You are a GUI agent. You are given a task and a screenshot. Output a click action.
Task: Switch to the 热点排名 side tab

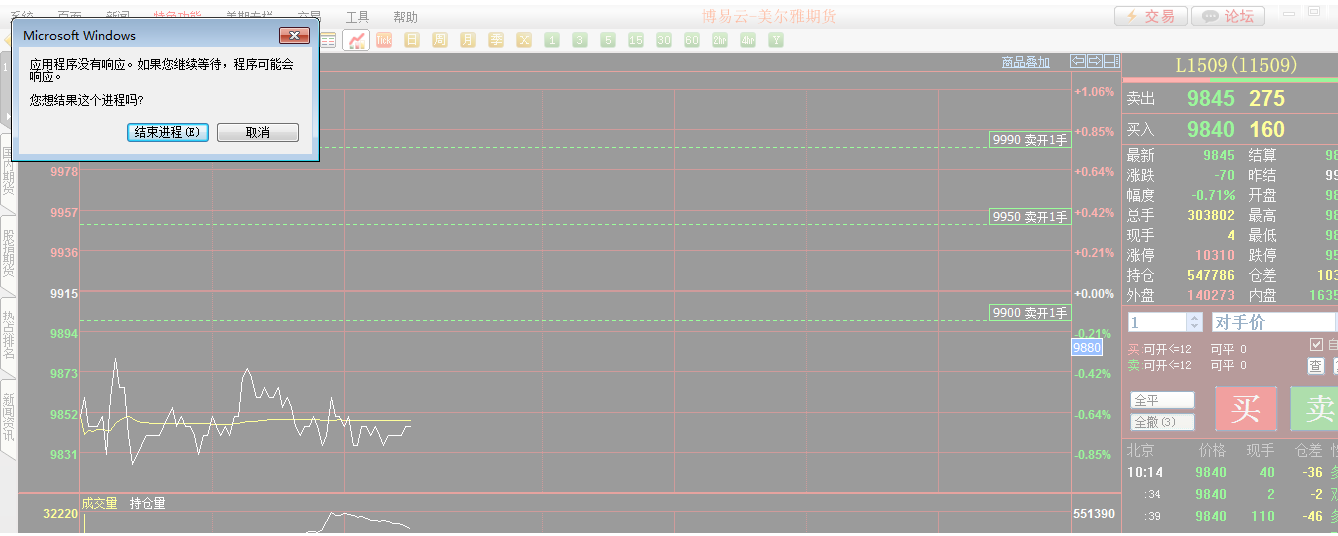coord(8,335)
